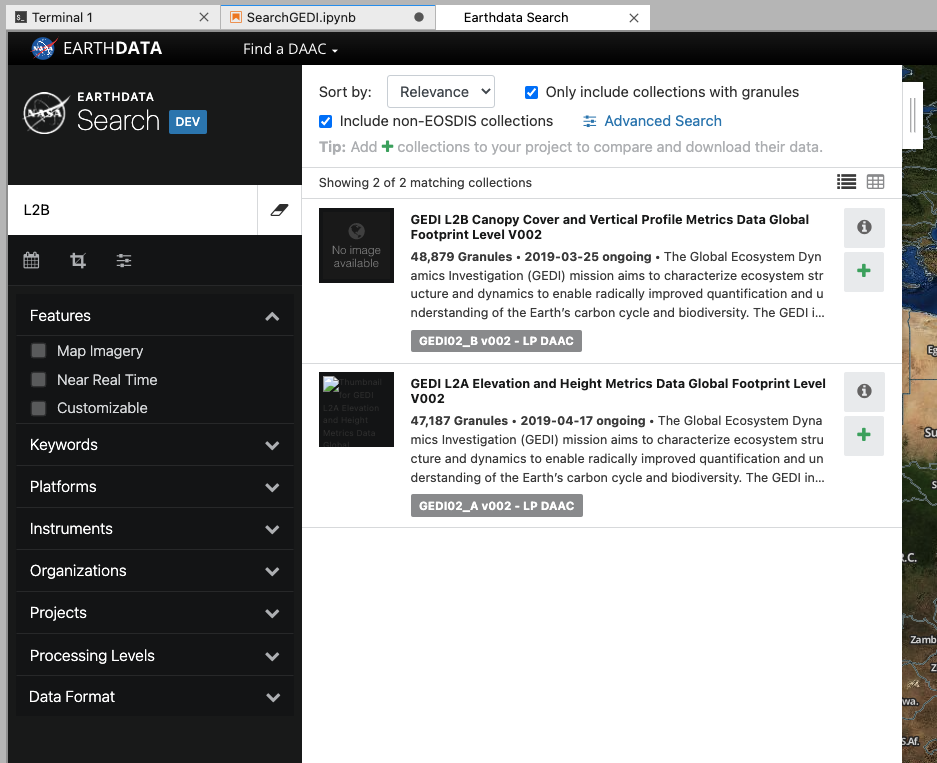
Task: Click '47,187 Granules' text in L2A result
Action: [x=459, y=421]
